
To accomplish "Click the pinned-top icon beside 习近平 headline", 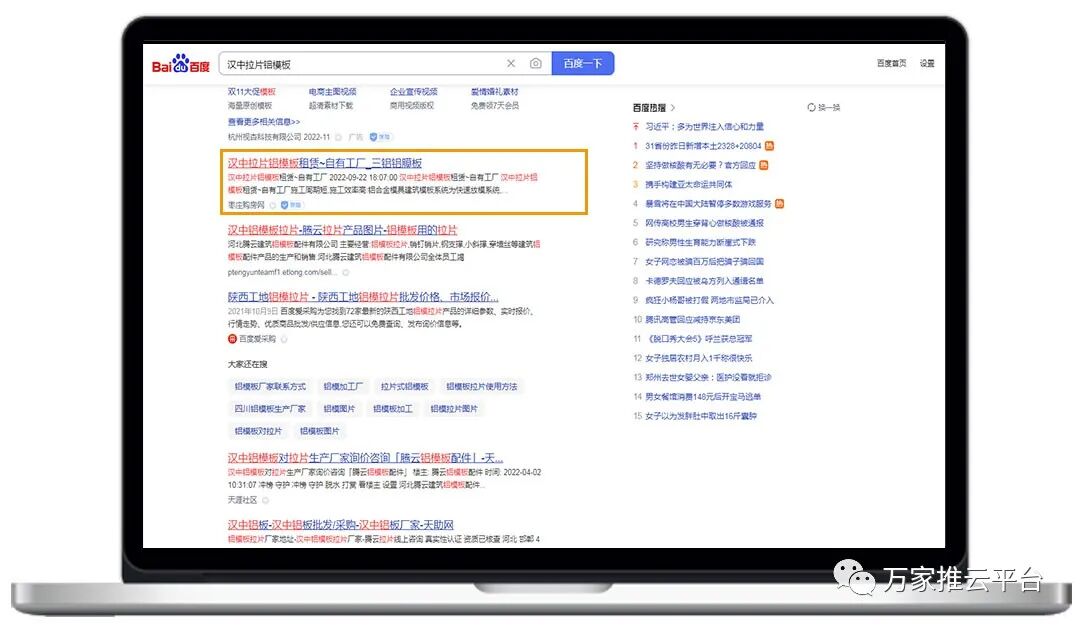I will (636, 127).
